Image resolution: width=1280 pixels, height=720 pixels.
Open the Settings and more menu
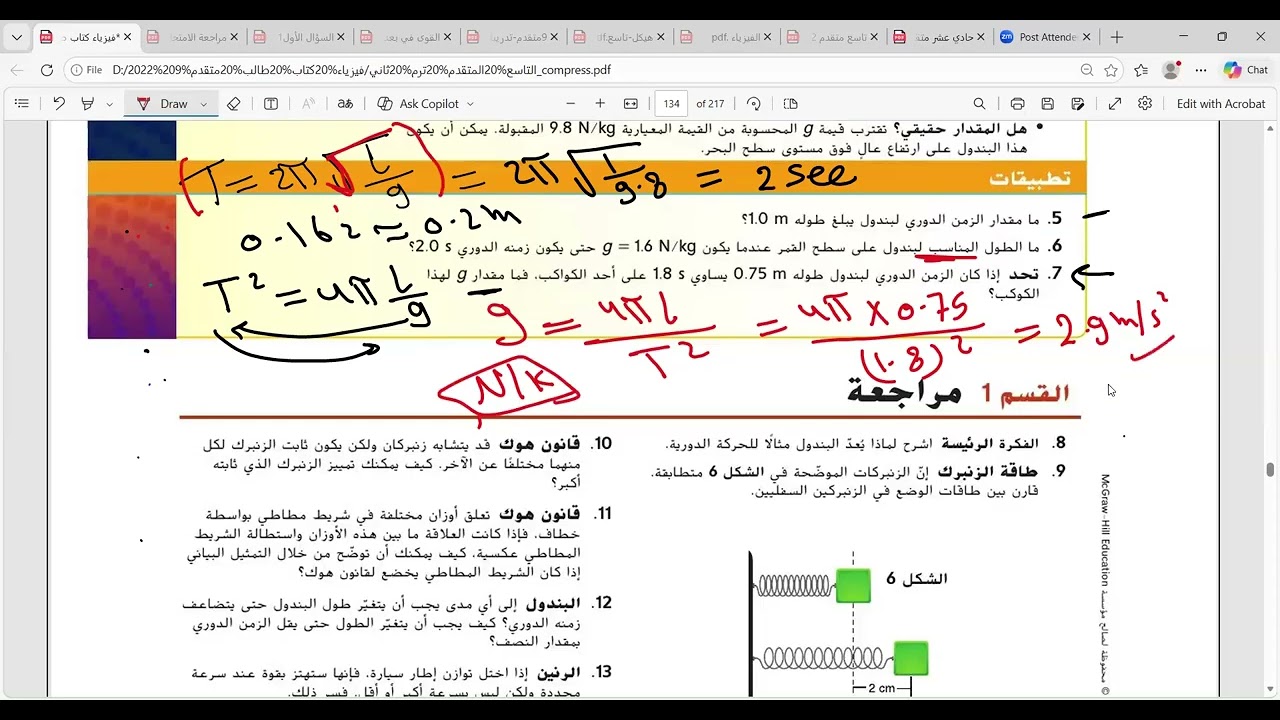(1201, 70)
